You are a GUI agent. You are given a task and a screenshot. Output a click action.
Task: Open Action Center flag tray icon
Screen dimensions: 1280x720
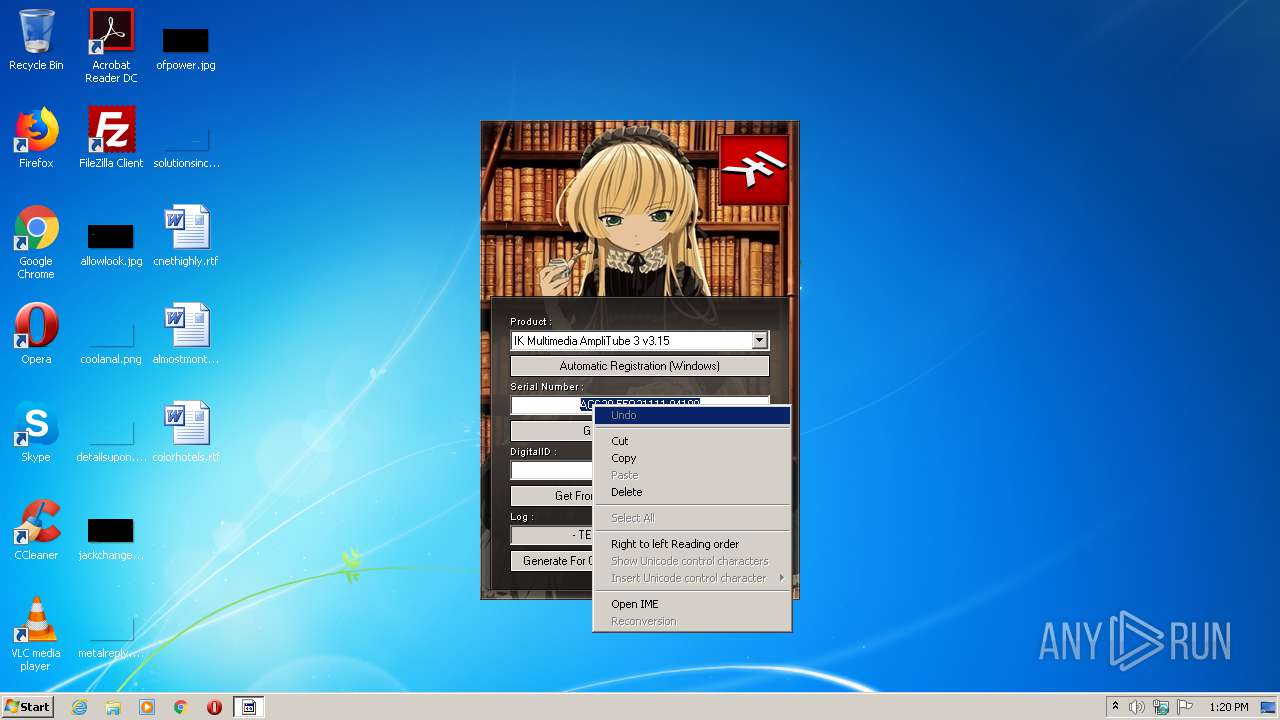point(1184,707)
